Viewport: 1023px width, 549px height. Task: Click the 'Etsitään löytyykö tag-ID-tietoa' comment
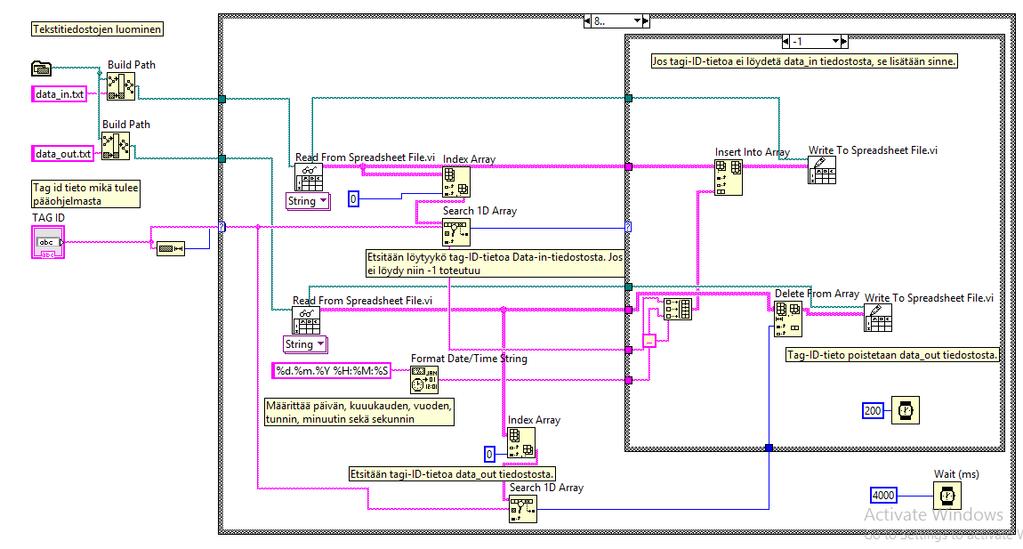495,263
